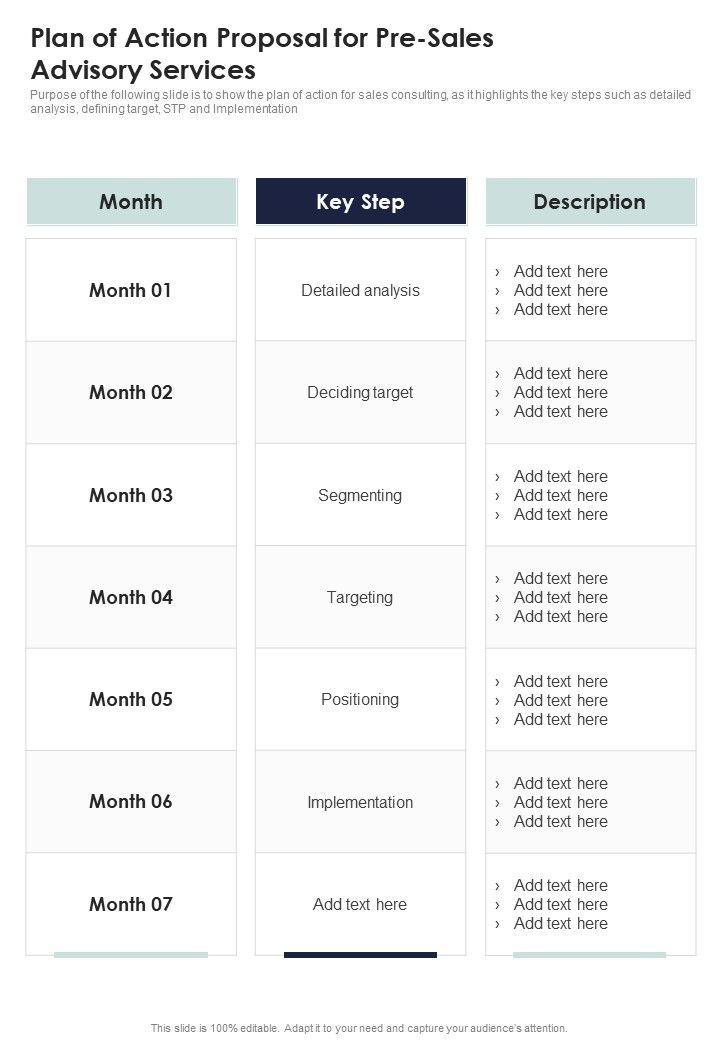Select the Month 03 cell
Screen dimensions: 720x1040
[x=131, y=495]
